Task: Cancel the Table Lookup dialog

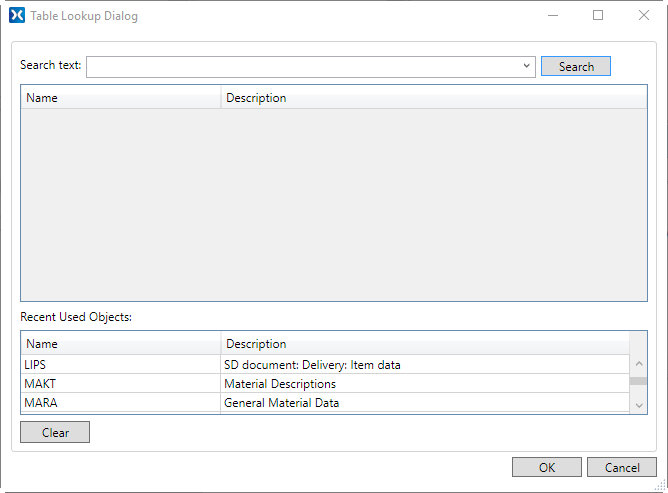Action: [x=621, y=467]
